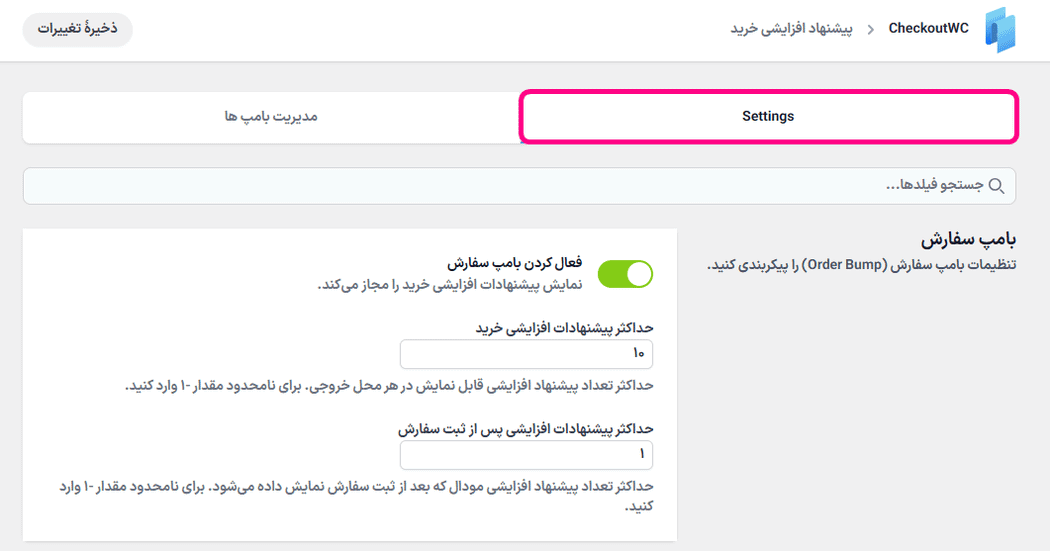Click the text نمایش پیشنهادات افزایشی خرید را مجاز می‌کند
This screenshot has width=1050, height=551.
click(450, 285)
